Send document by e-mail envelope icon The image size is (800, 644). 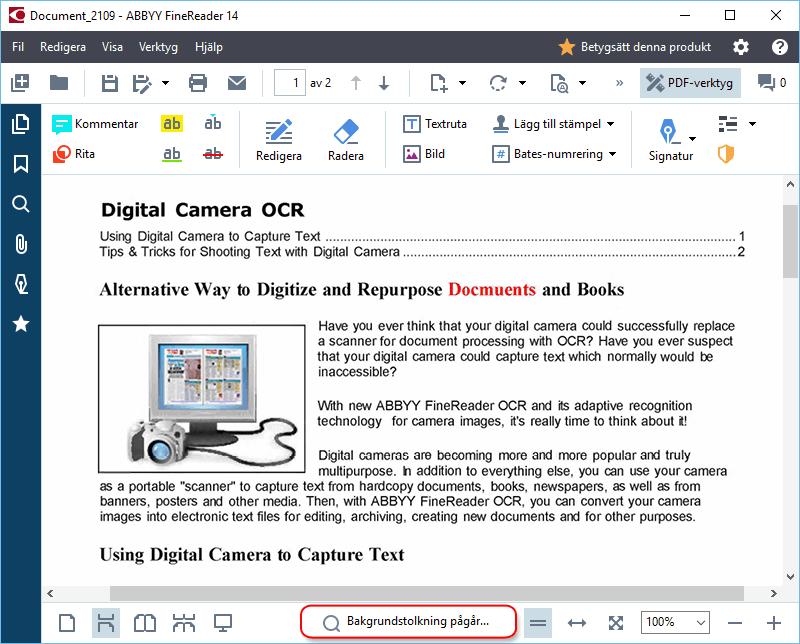pos(237,83)
